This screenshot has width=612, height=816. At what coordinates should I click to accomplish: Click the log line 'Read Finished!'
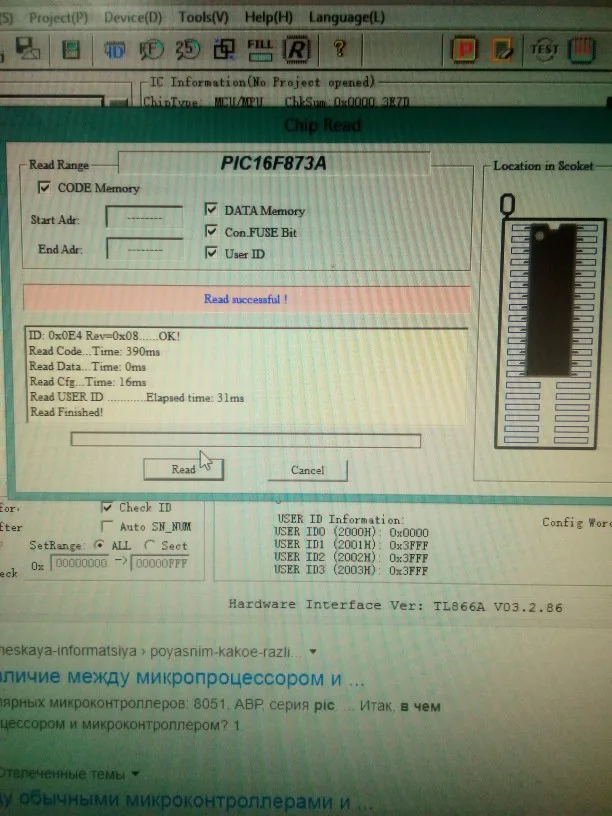coord(66,412)
